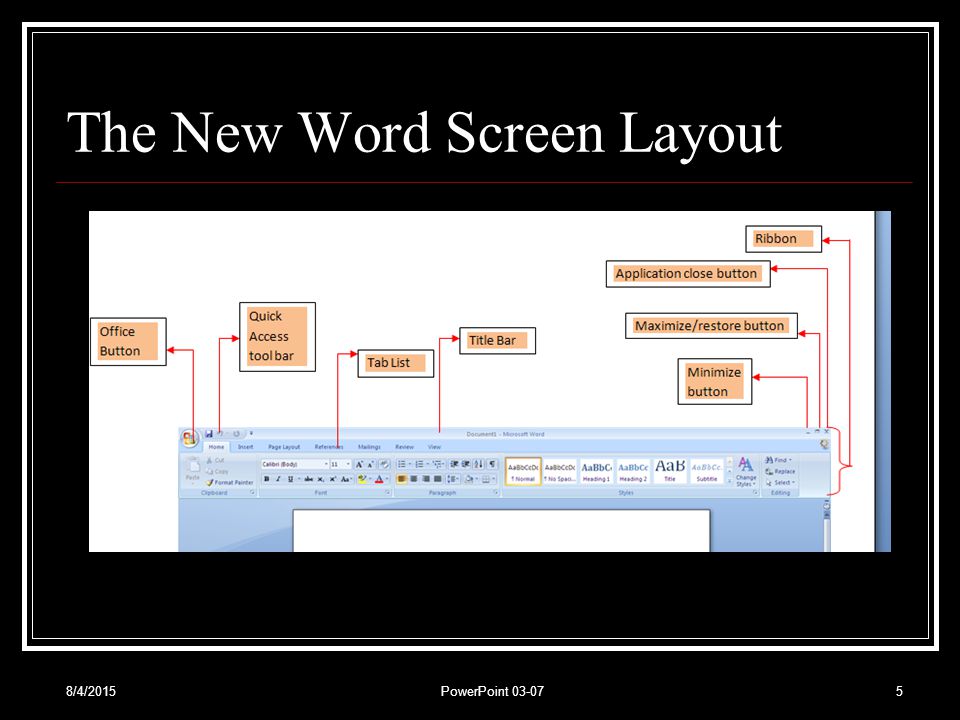
Task: Apply the Heading 2 style
Action: pyautogui.click(x=633, y=471)
